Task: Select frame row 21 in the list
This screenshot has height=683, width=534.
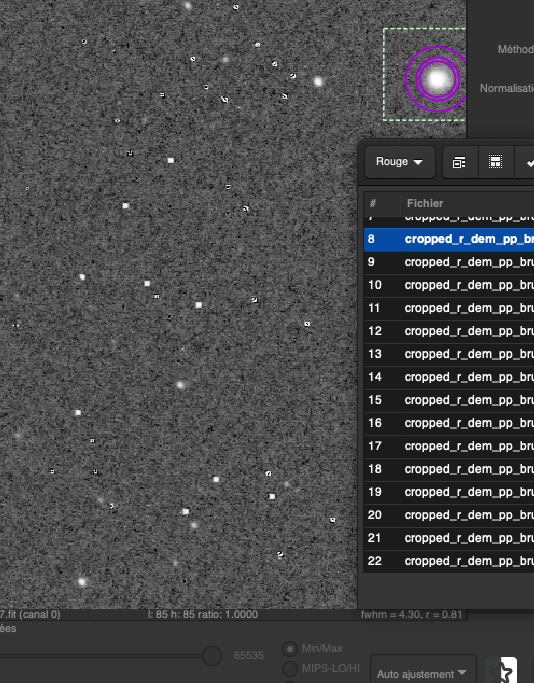Action: click(x=449, y=538)
